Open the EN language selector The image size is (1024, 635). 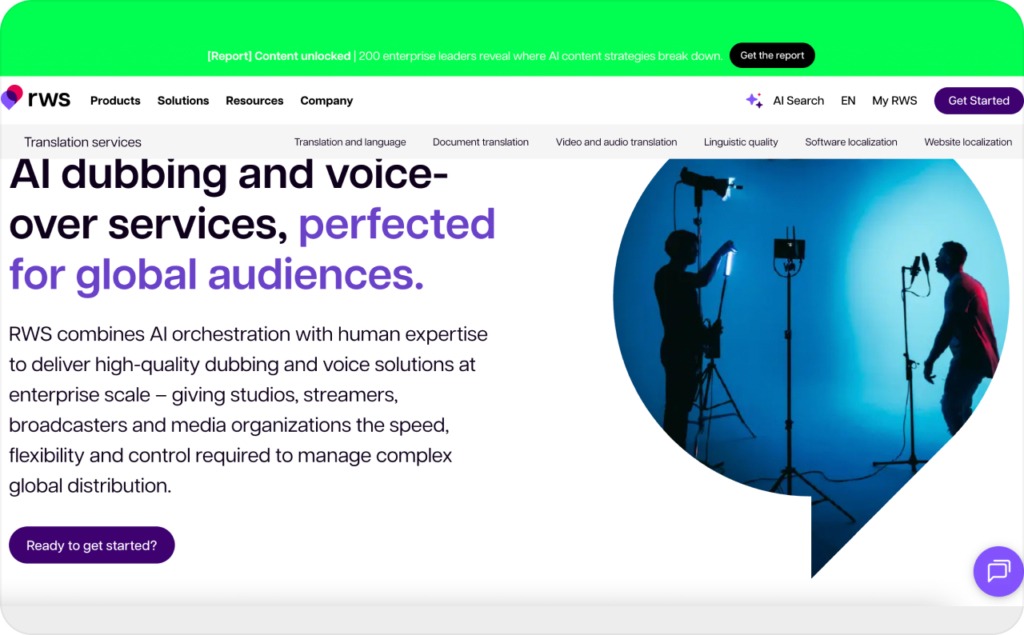(848, 101)
